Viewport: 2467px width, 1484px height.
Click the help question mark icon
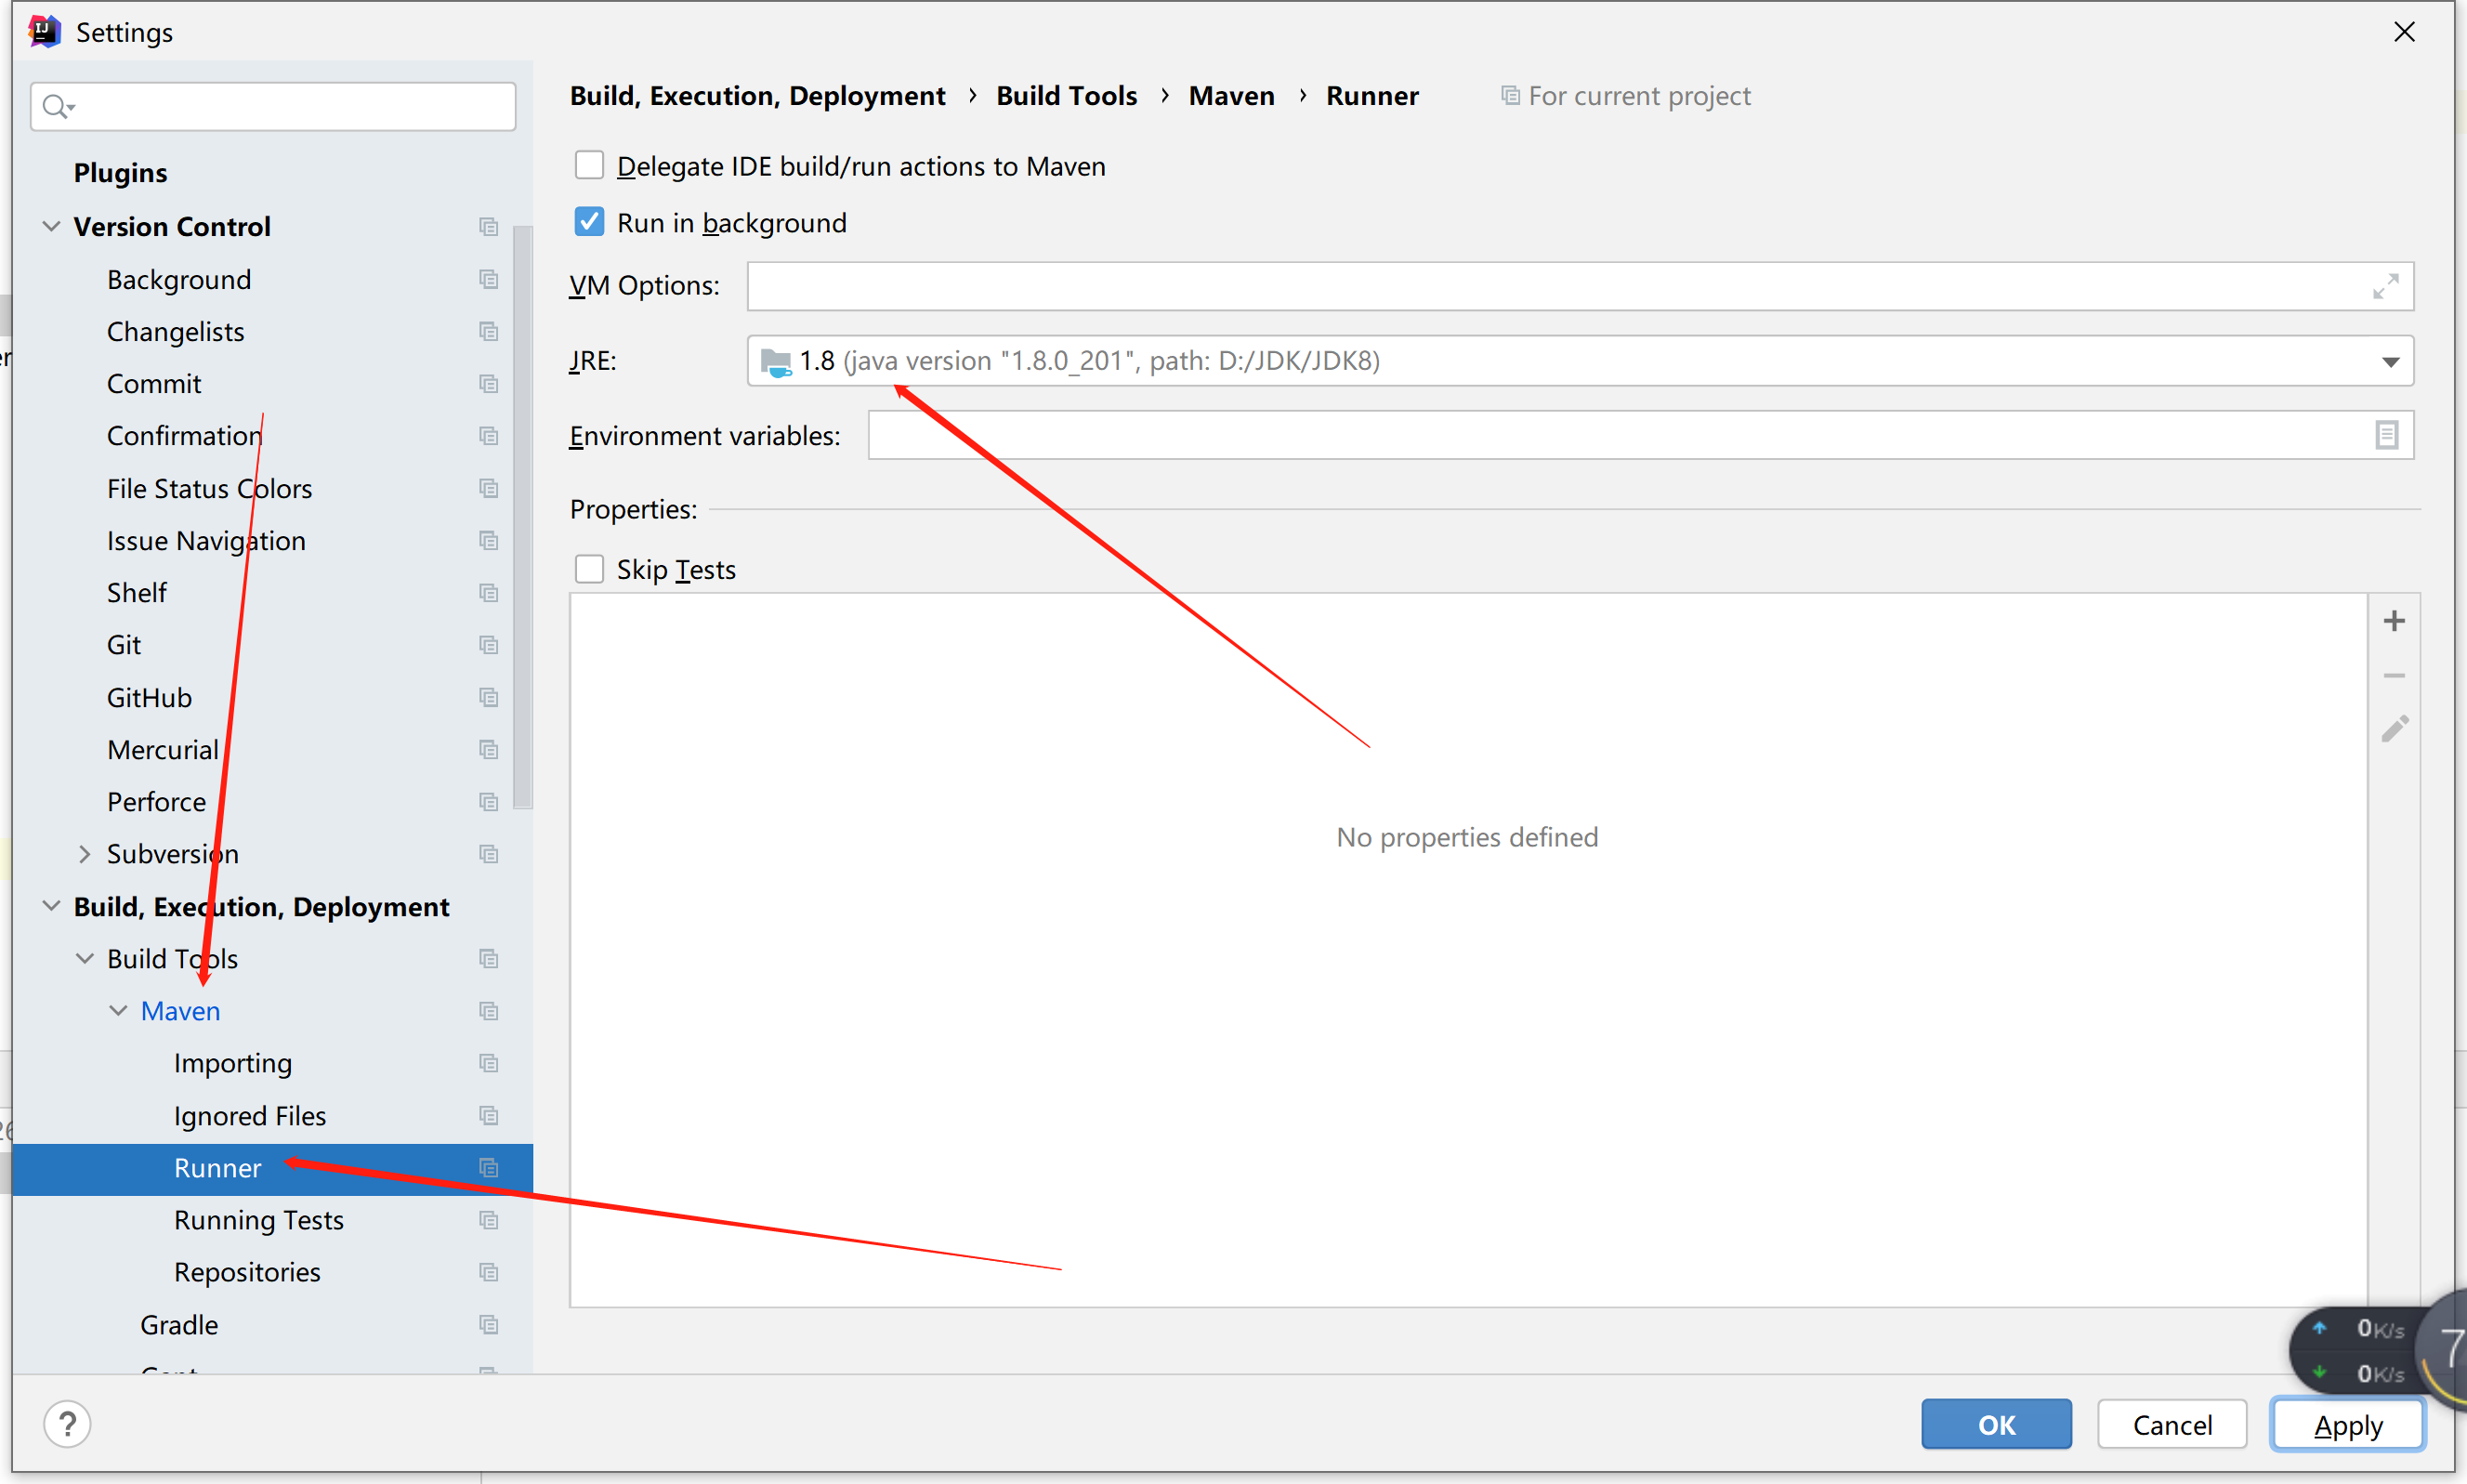[67, 1424]
